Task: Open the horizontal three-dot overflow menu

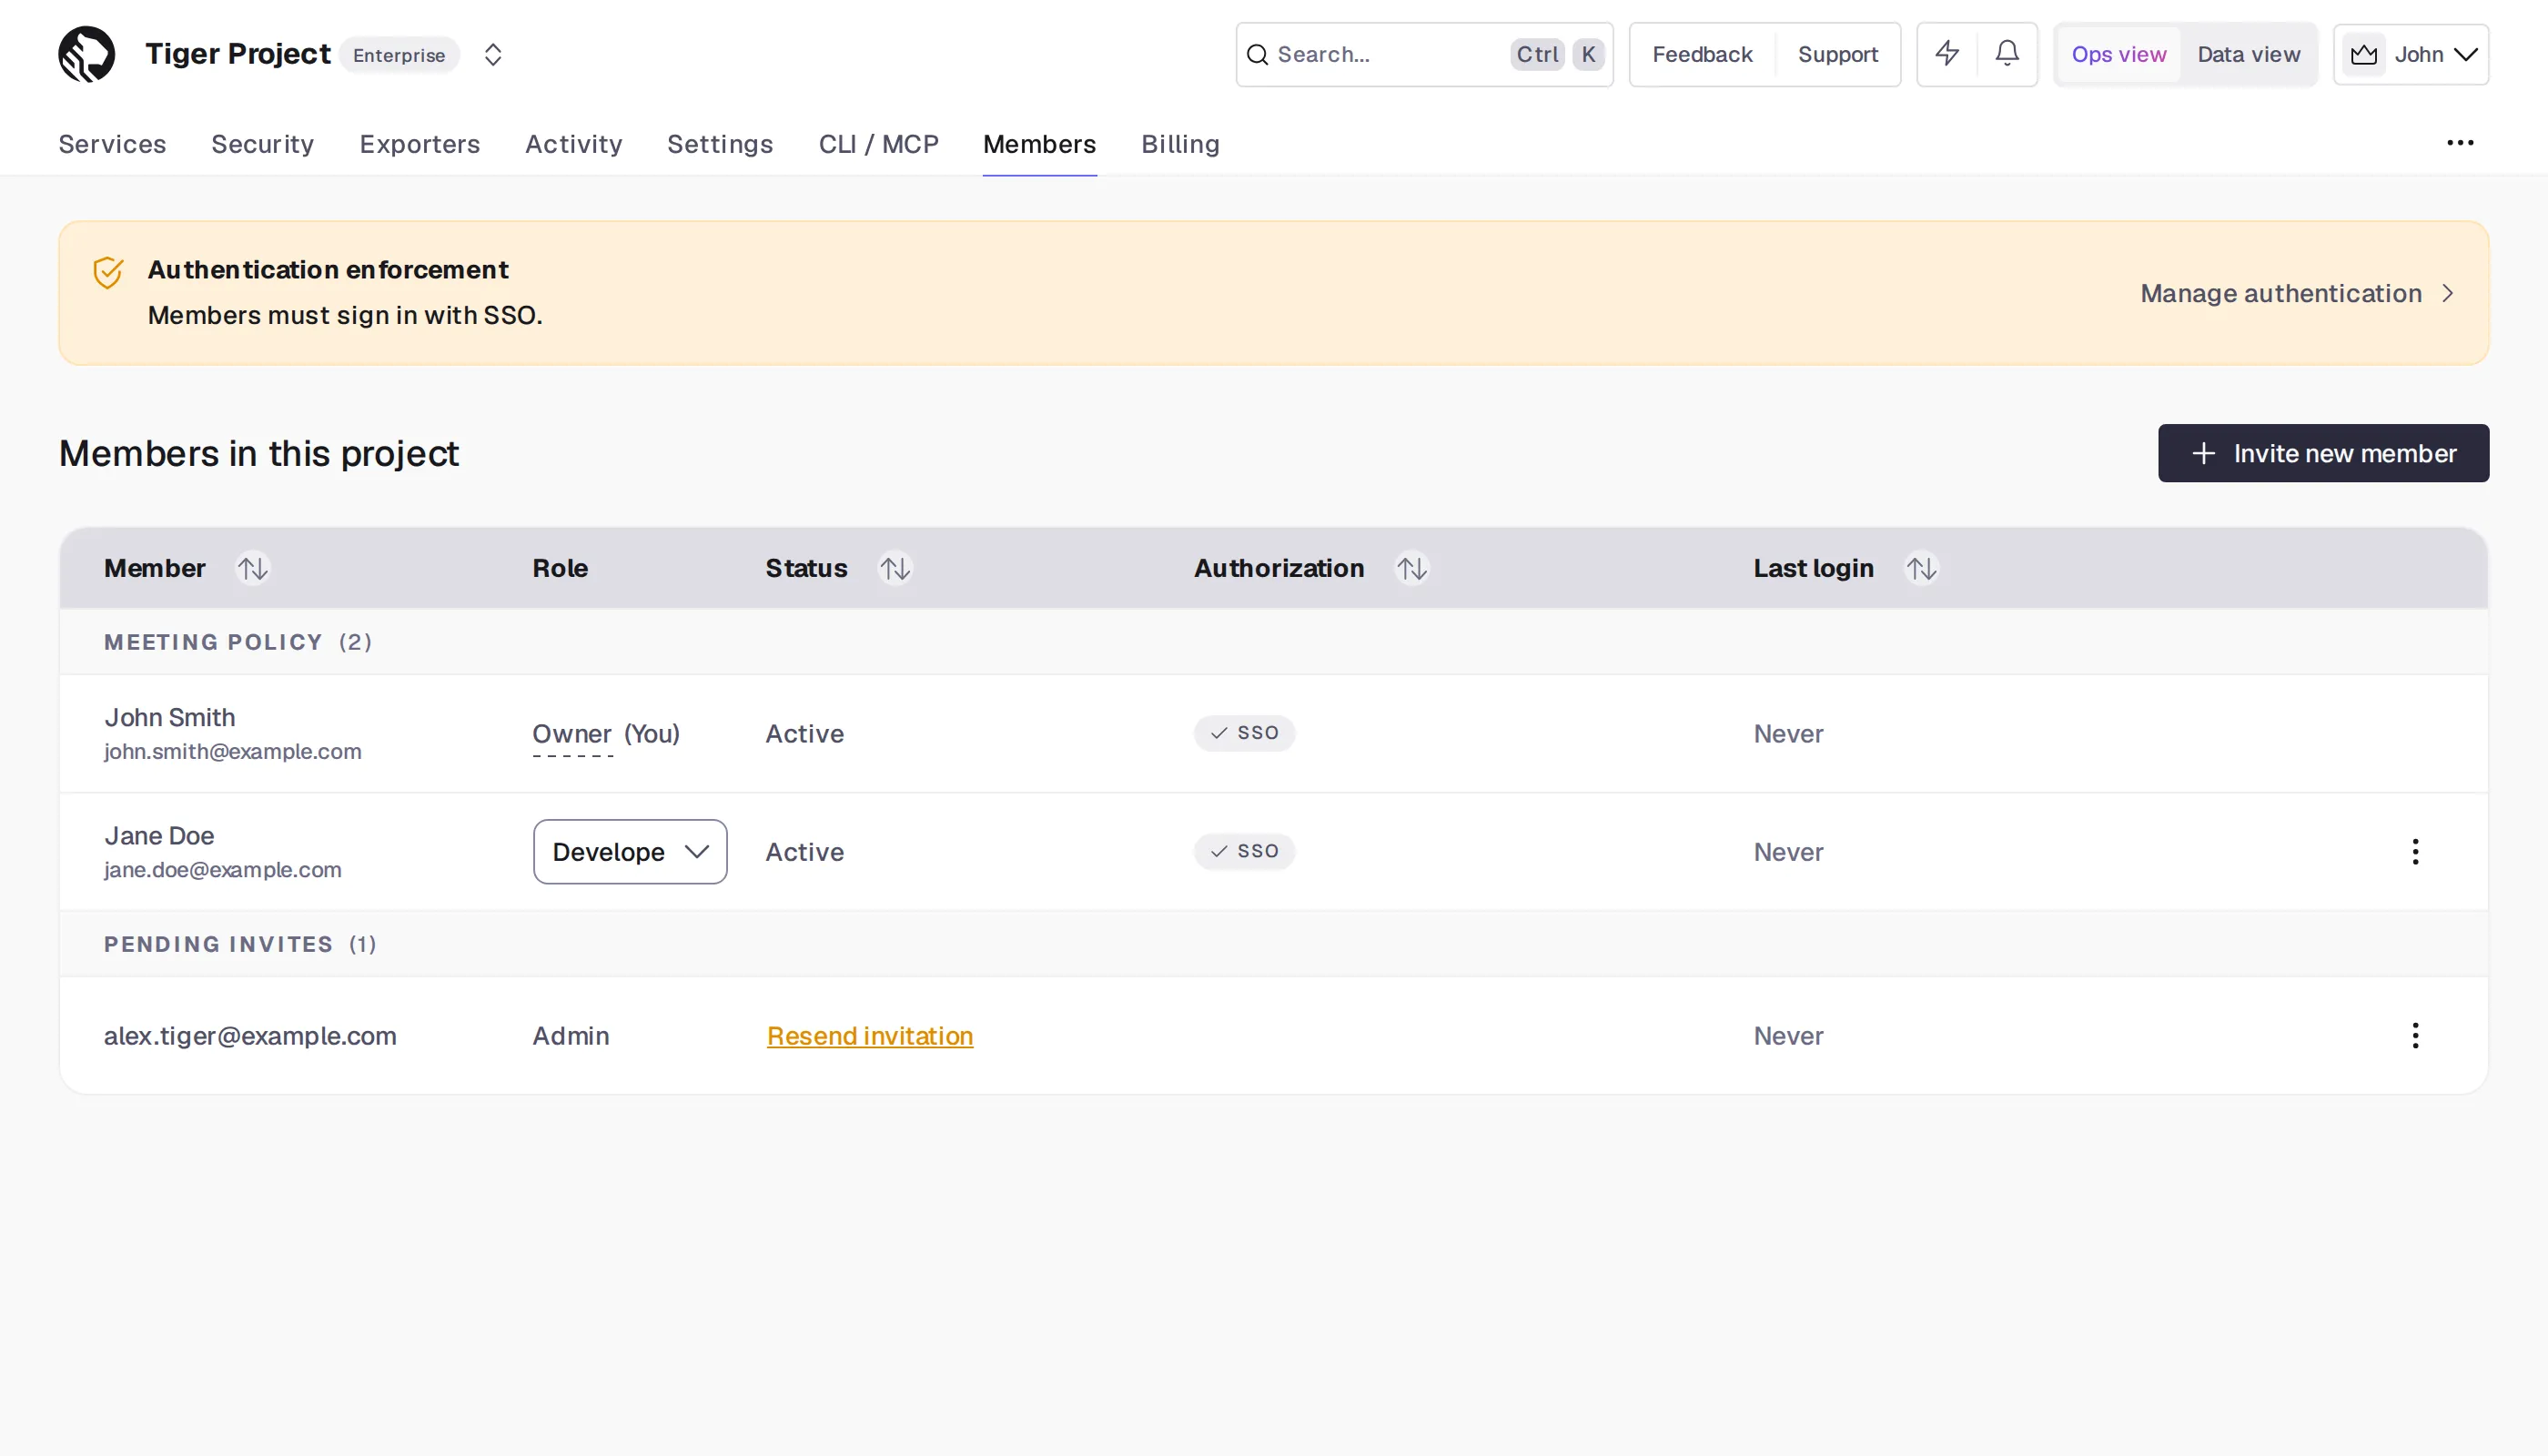Action: pyautogui.click(x=2460, y=143)
